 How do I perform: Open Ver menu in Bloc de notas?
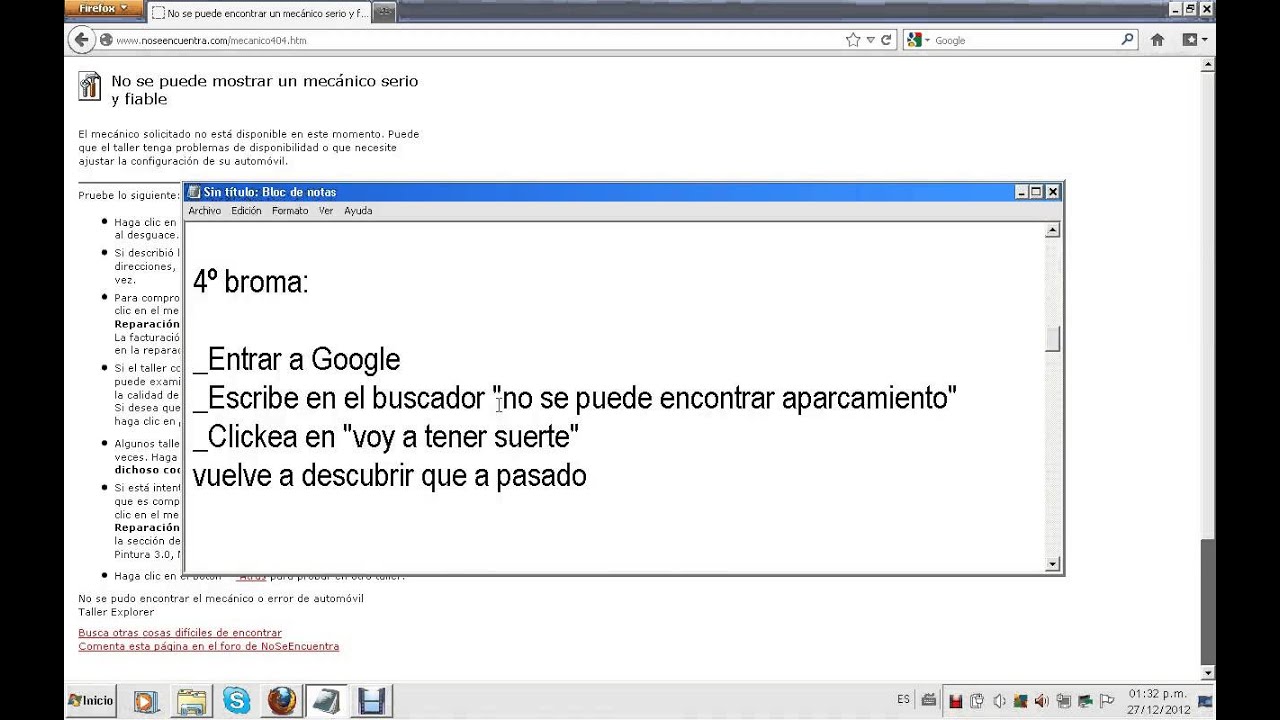pos(326,211)
